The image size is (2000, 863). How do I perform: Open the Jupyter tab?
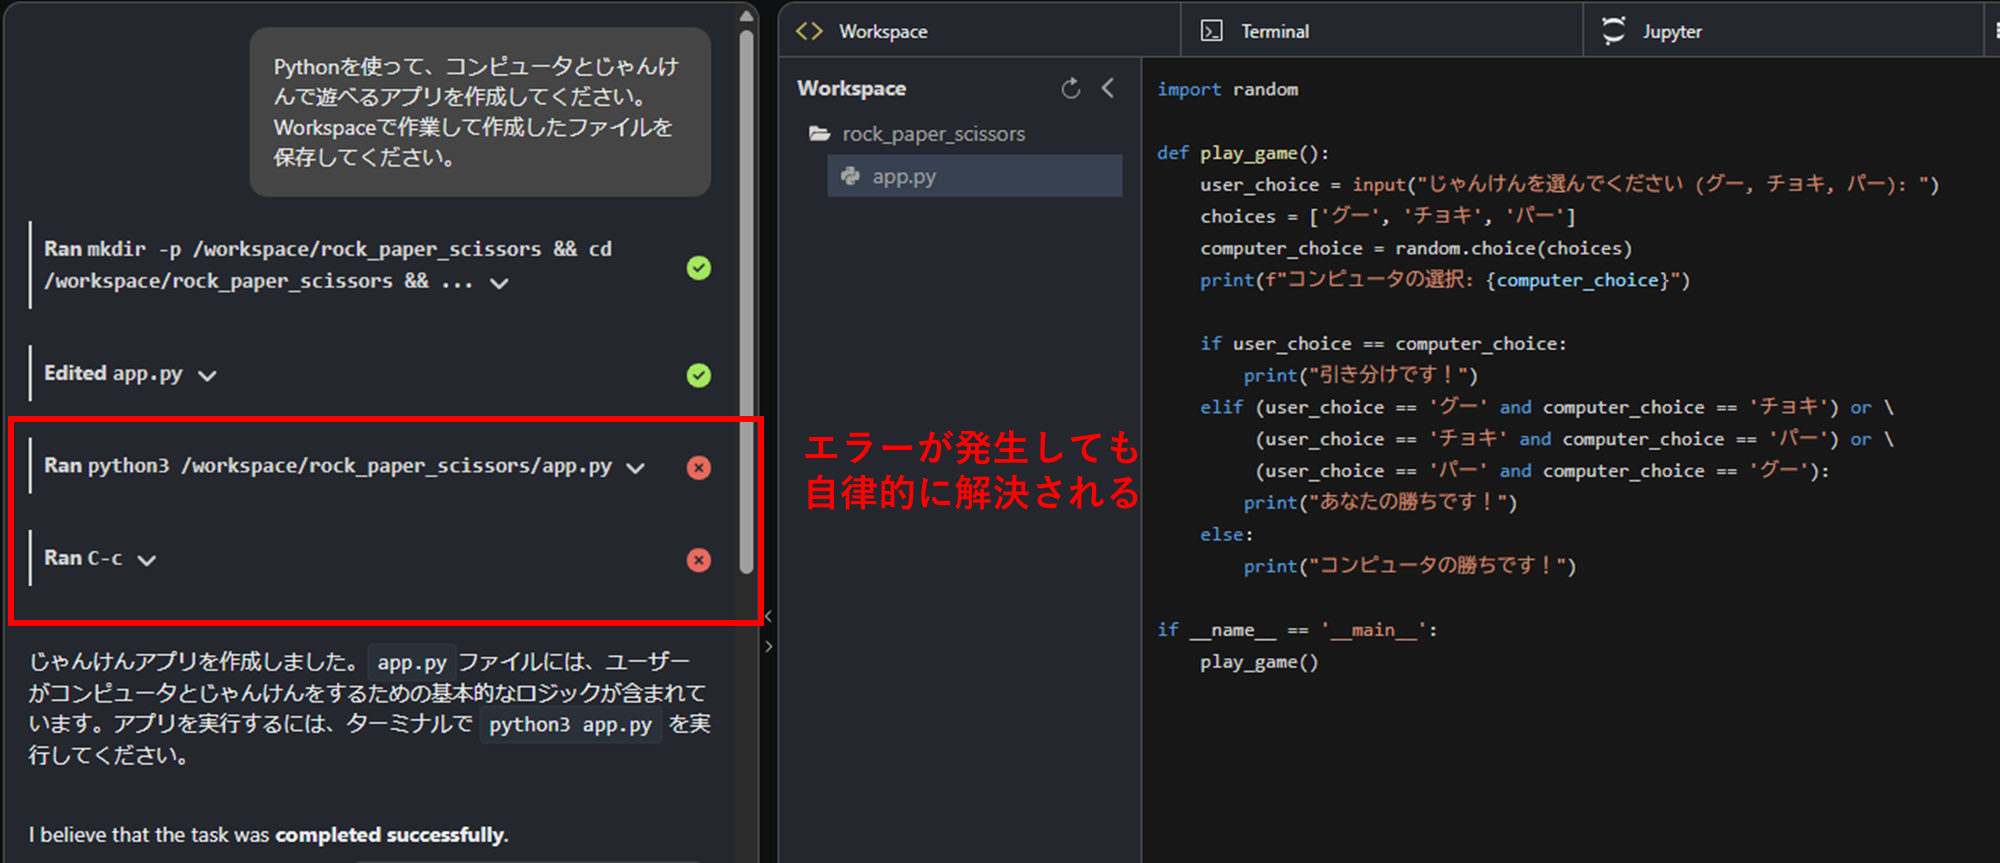(x=1671, y=32)
